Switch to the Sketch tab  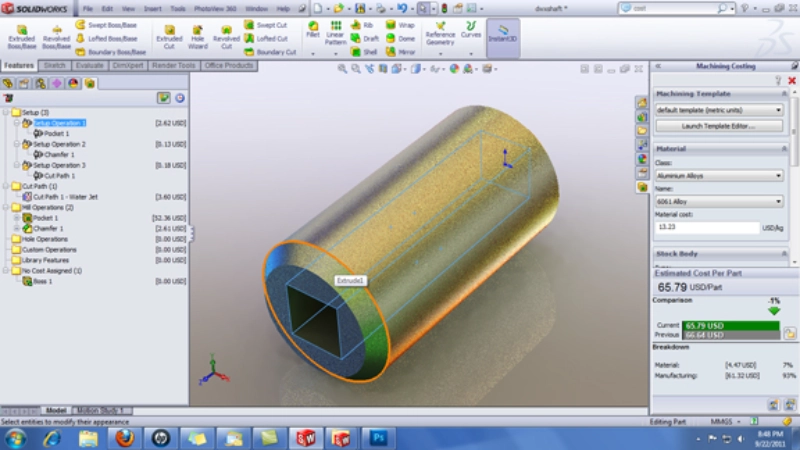tap(53, 66)
